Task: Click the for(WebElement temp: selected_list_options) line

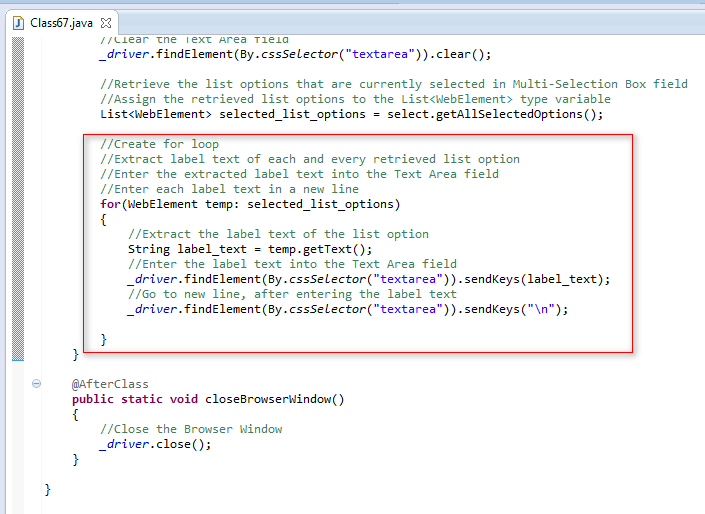Action: tap(250, 204)
